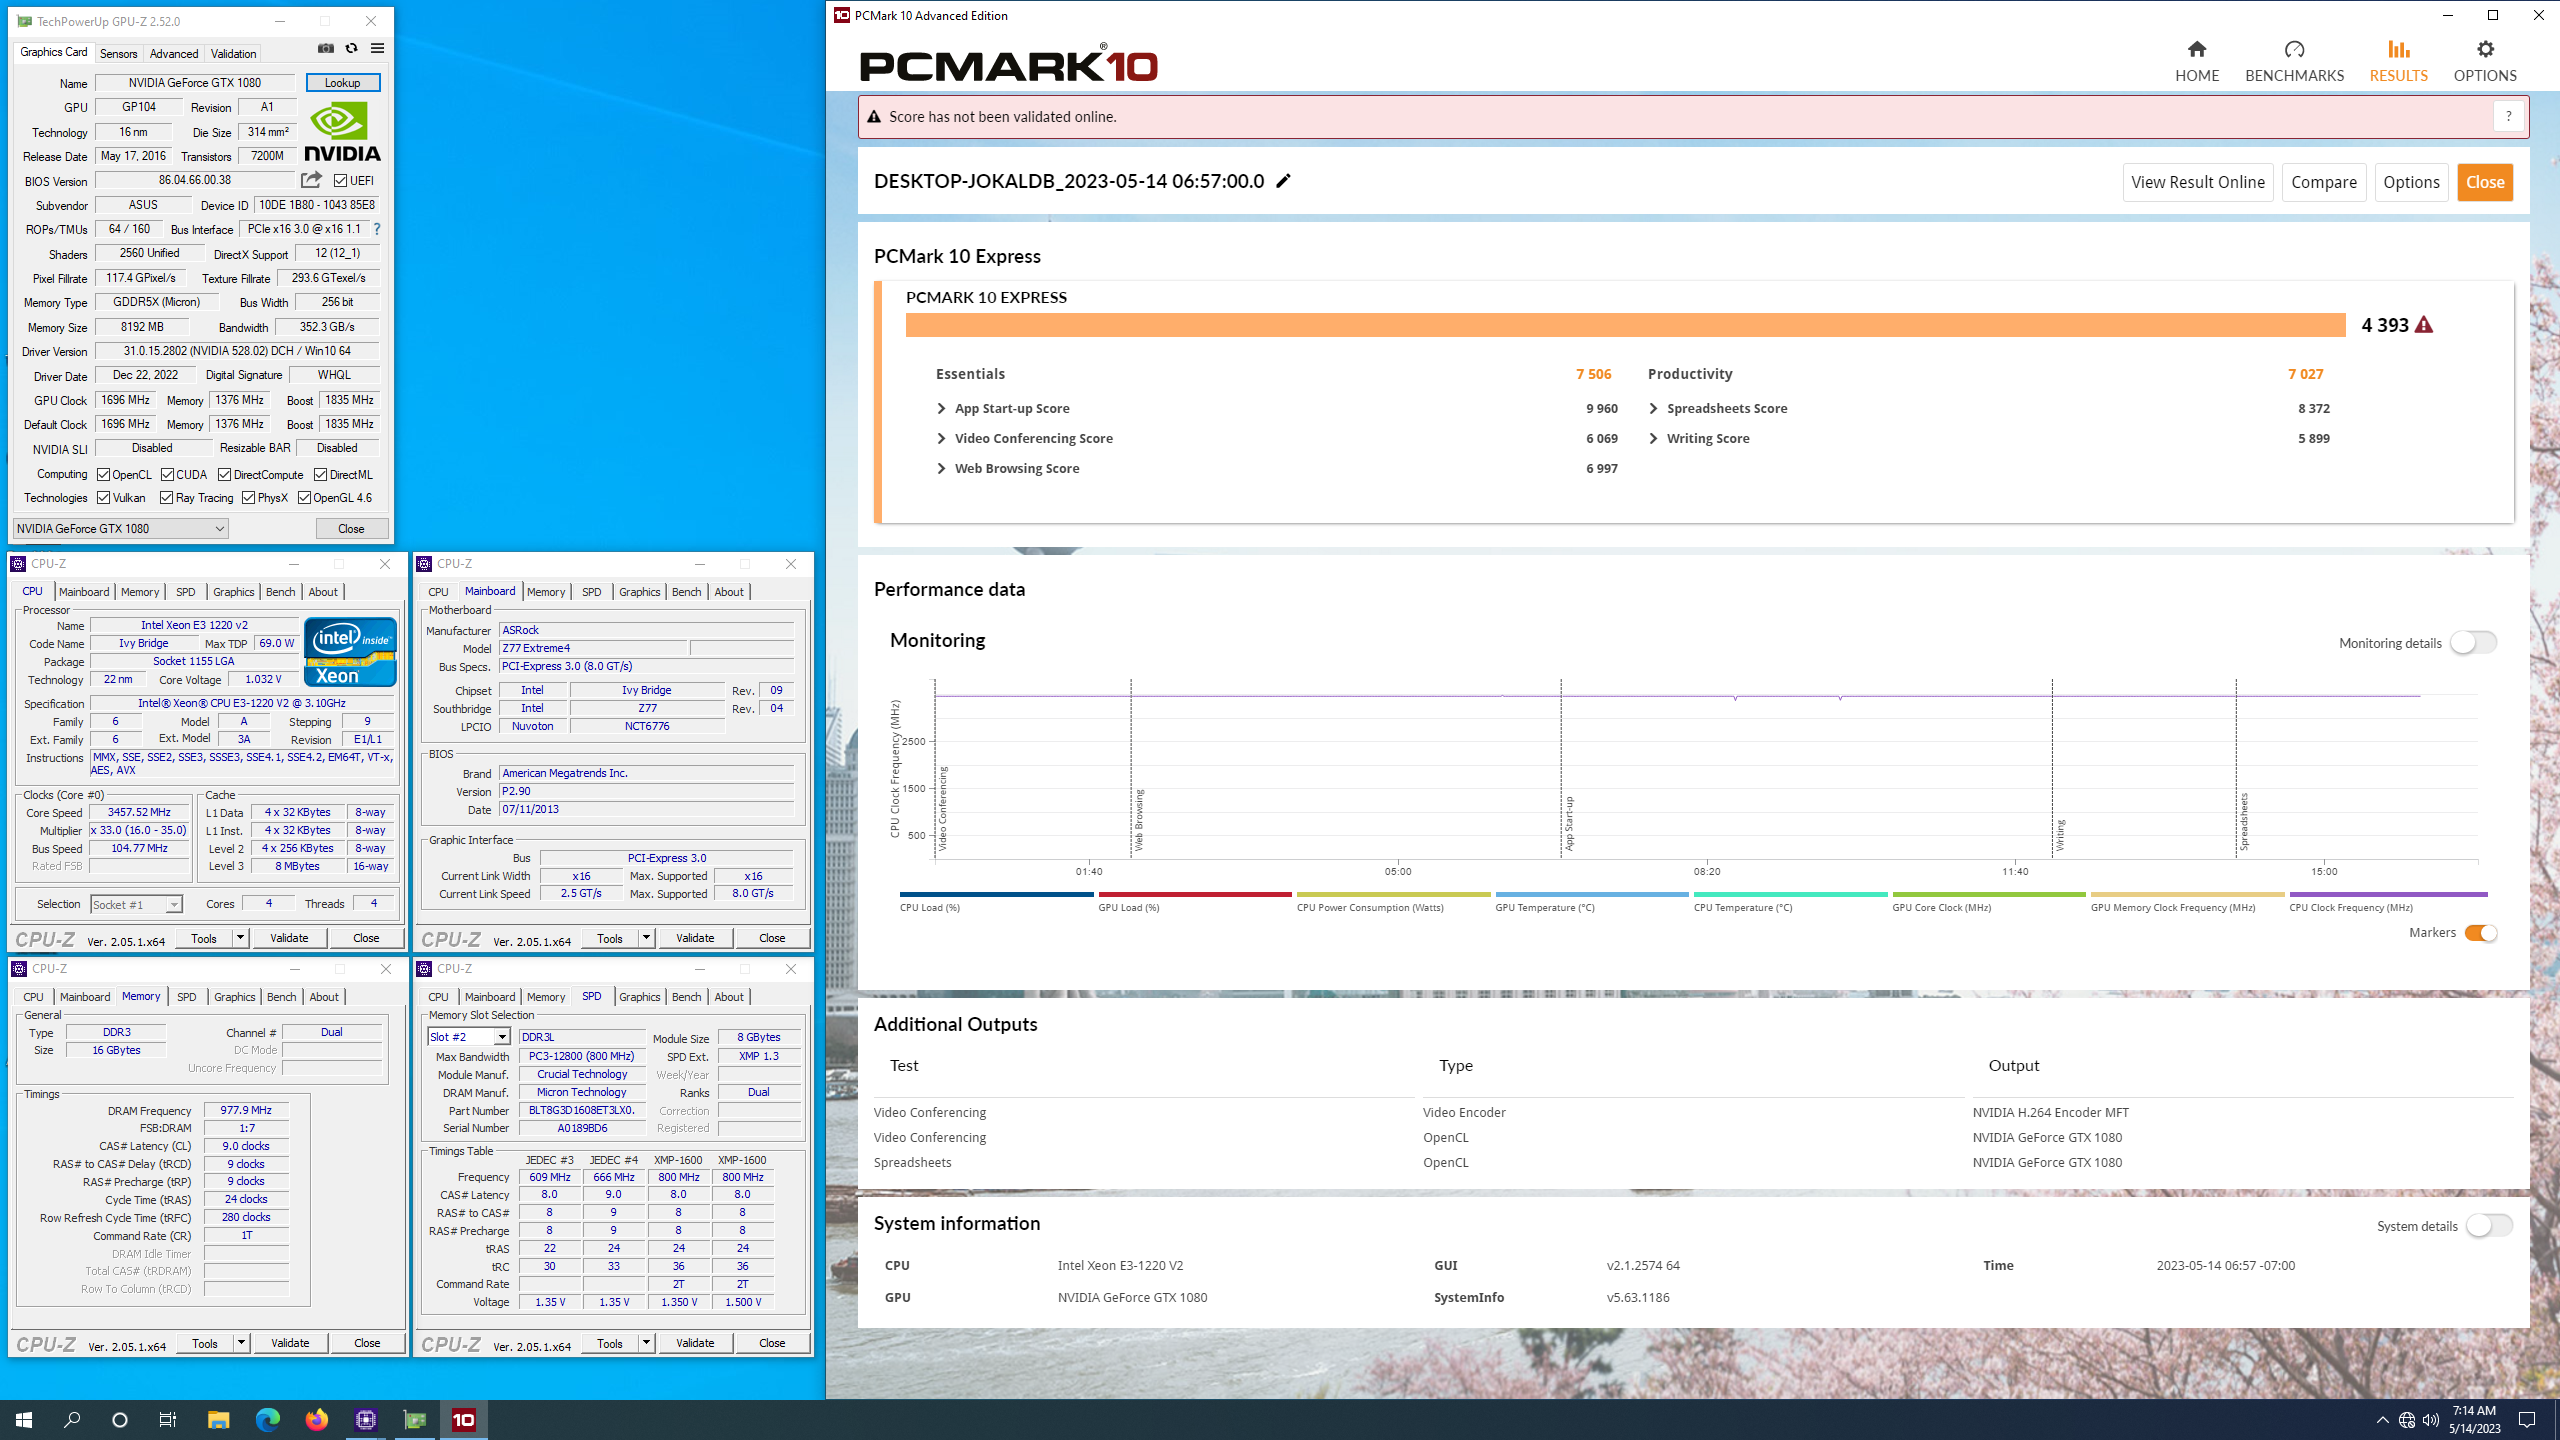Take a GPU-Z screenshot with camera icon

point(326,48)
